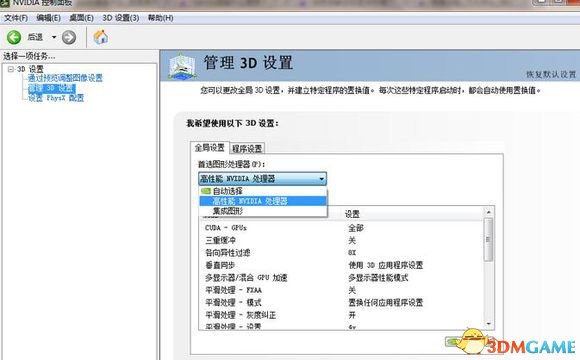
Task: Click the 恢复默认设置 link
Action: pyautogui.click(x=551, y=74)
